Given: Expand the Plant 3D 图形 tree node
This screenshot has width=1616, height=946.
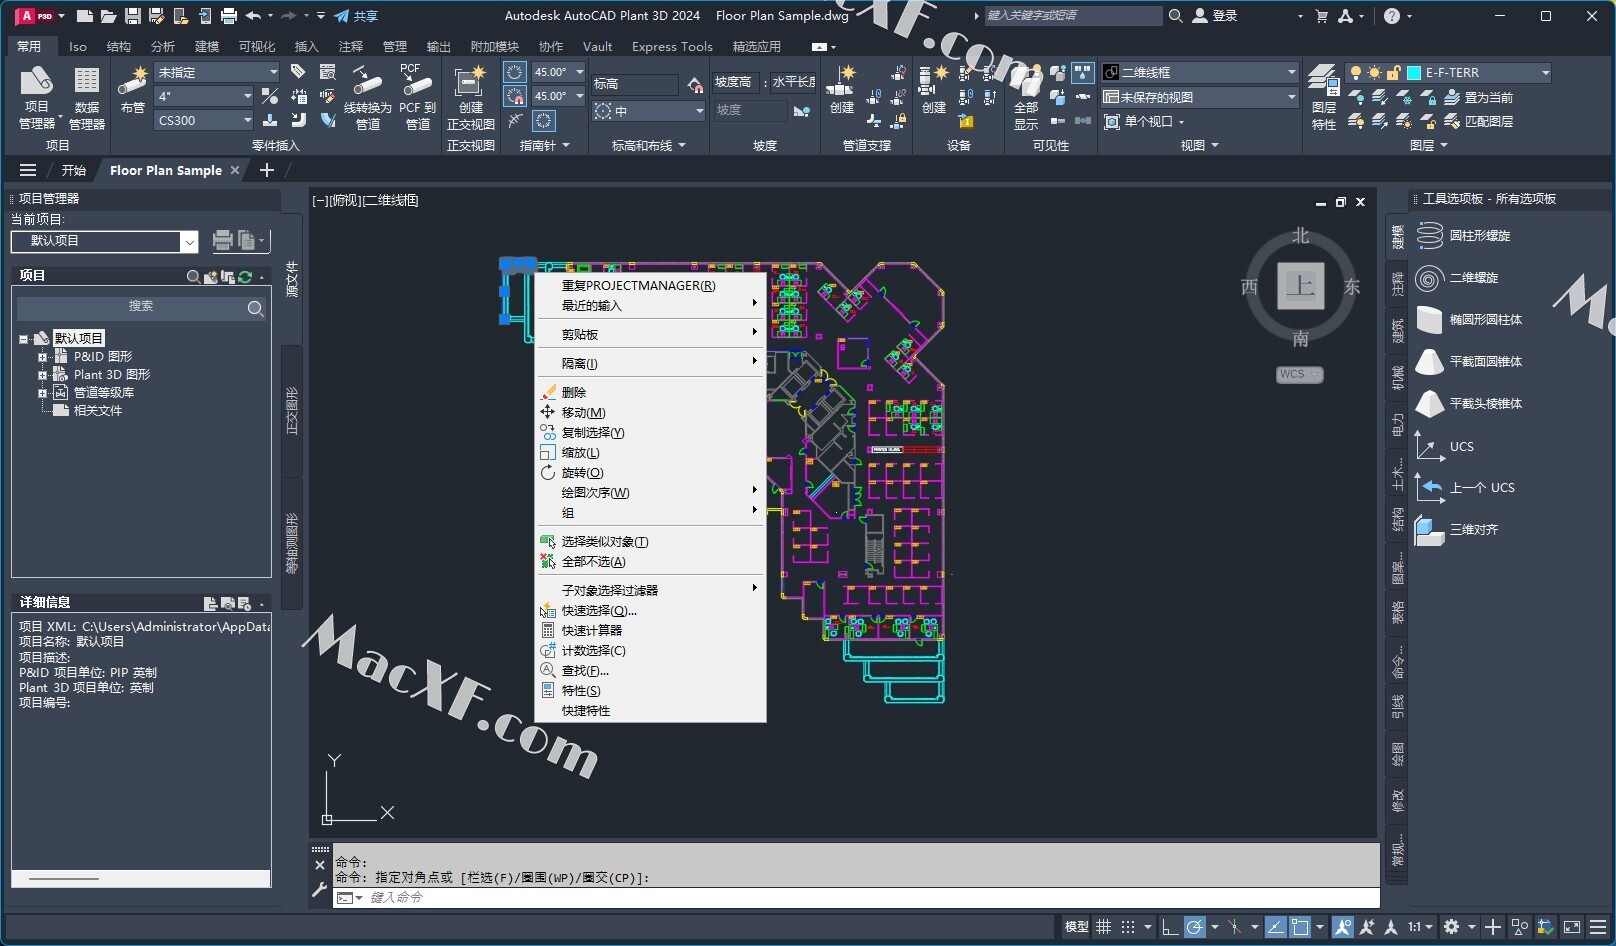Looking at the screenshot, I should [43, 375].
